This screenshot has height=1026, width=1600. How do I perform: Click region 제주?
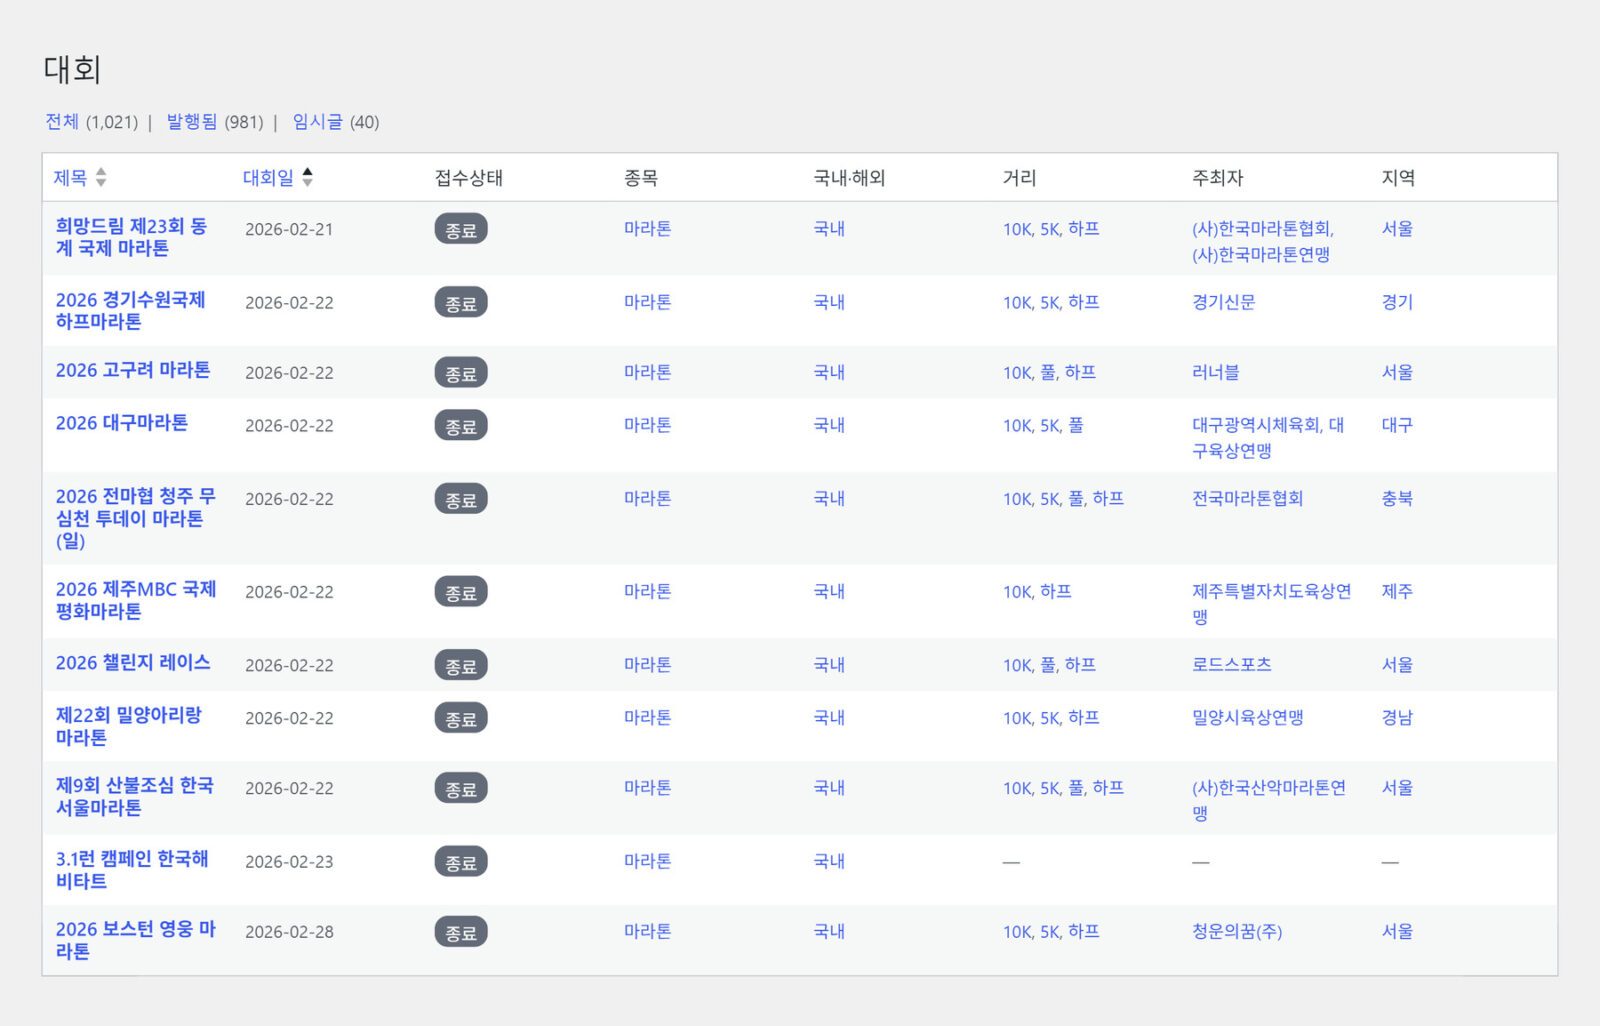[x=1397, y=592]
